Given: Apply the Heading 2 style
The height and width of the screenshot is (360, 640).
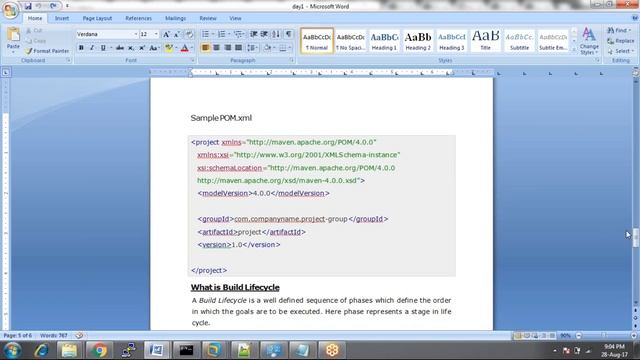Looking at the screenshot, I should (418, 41).
